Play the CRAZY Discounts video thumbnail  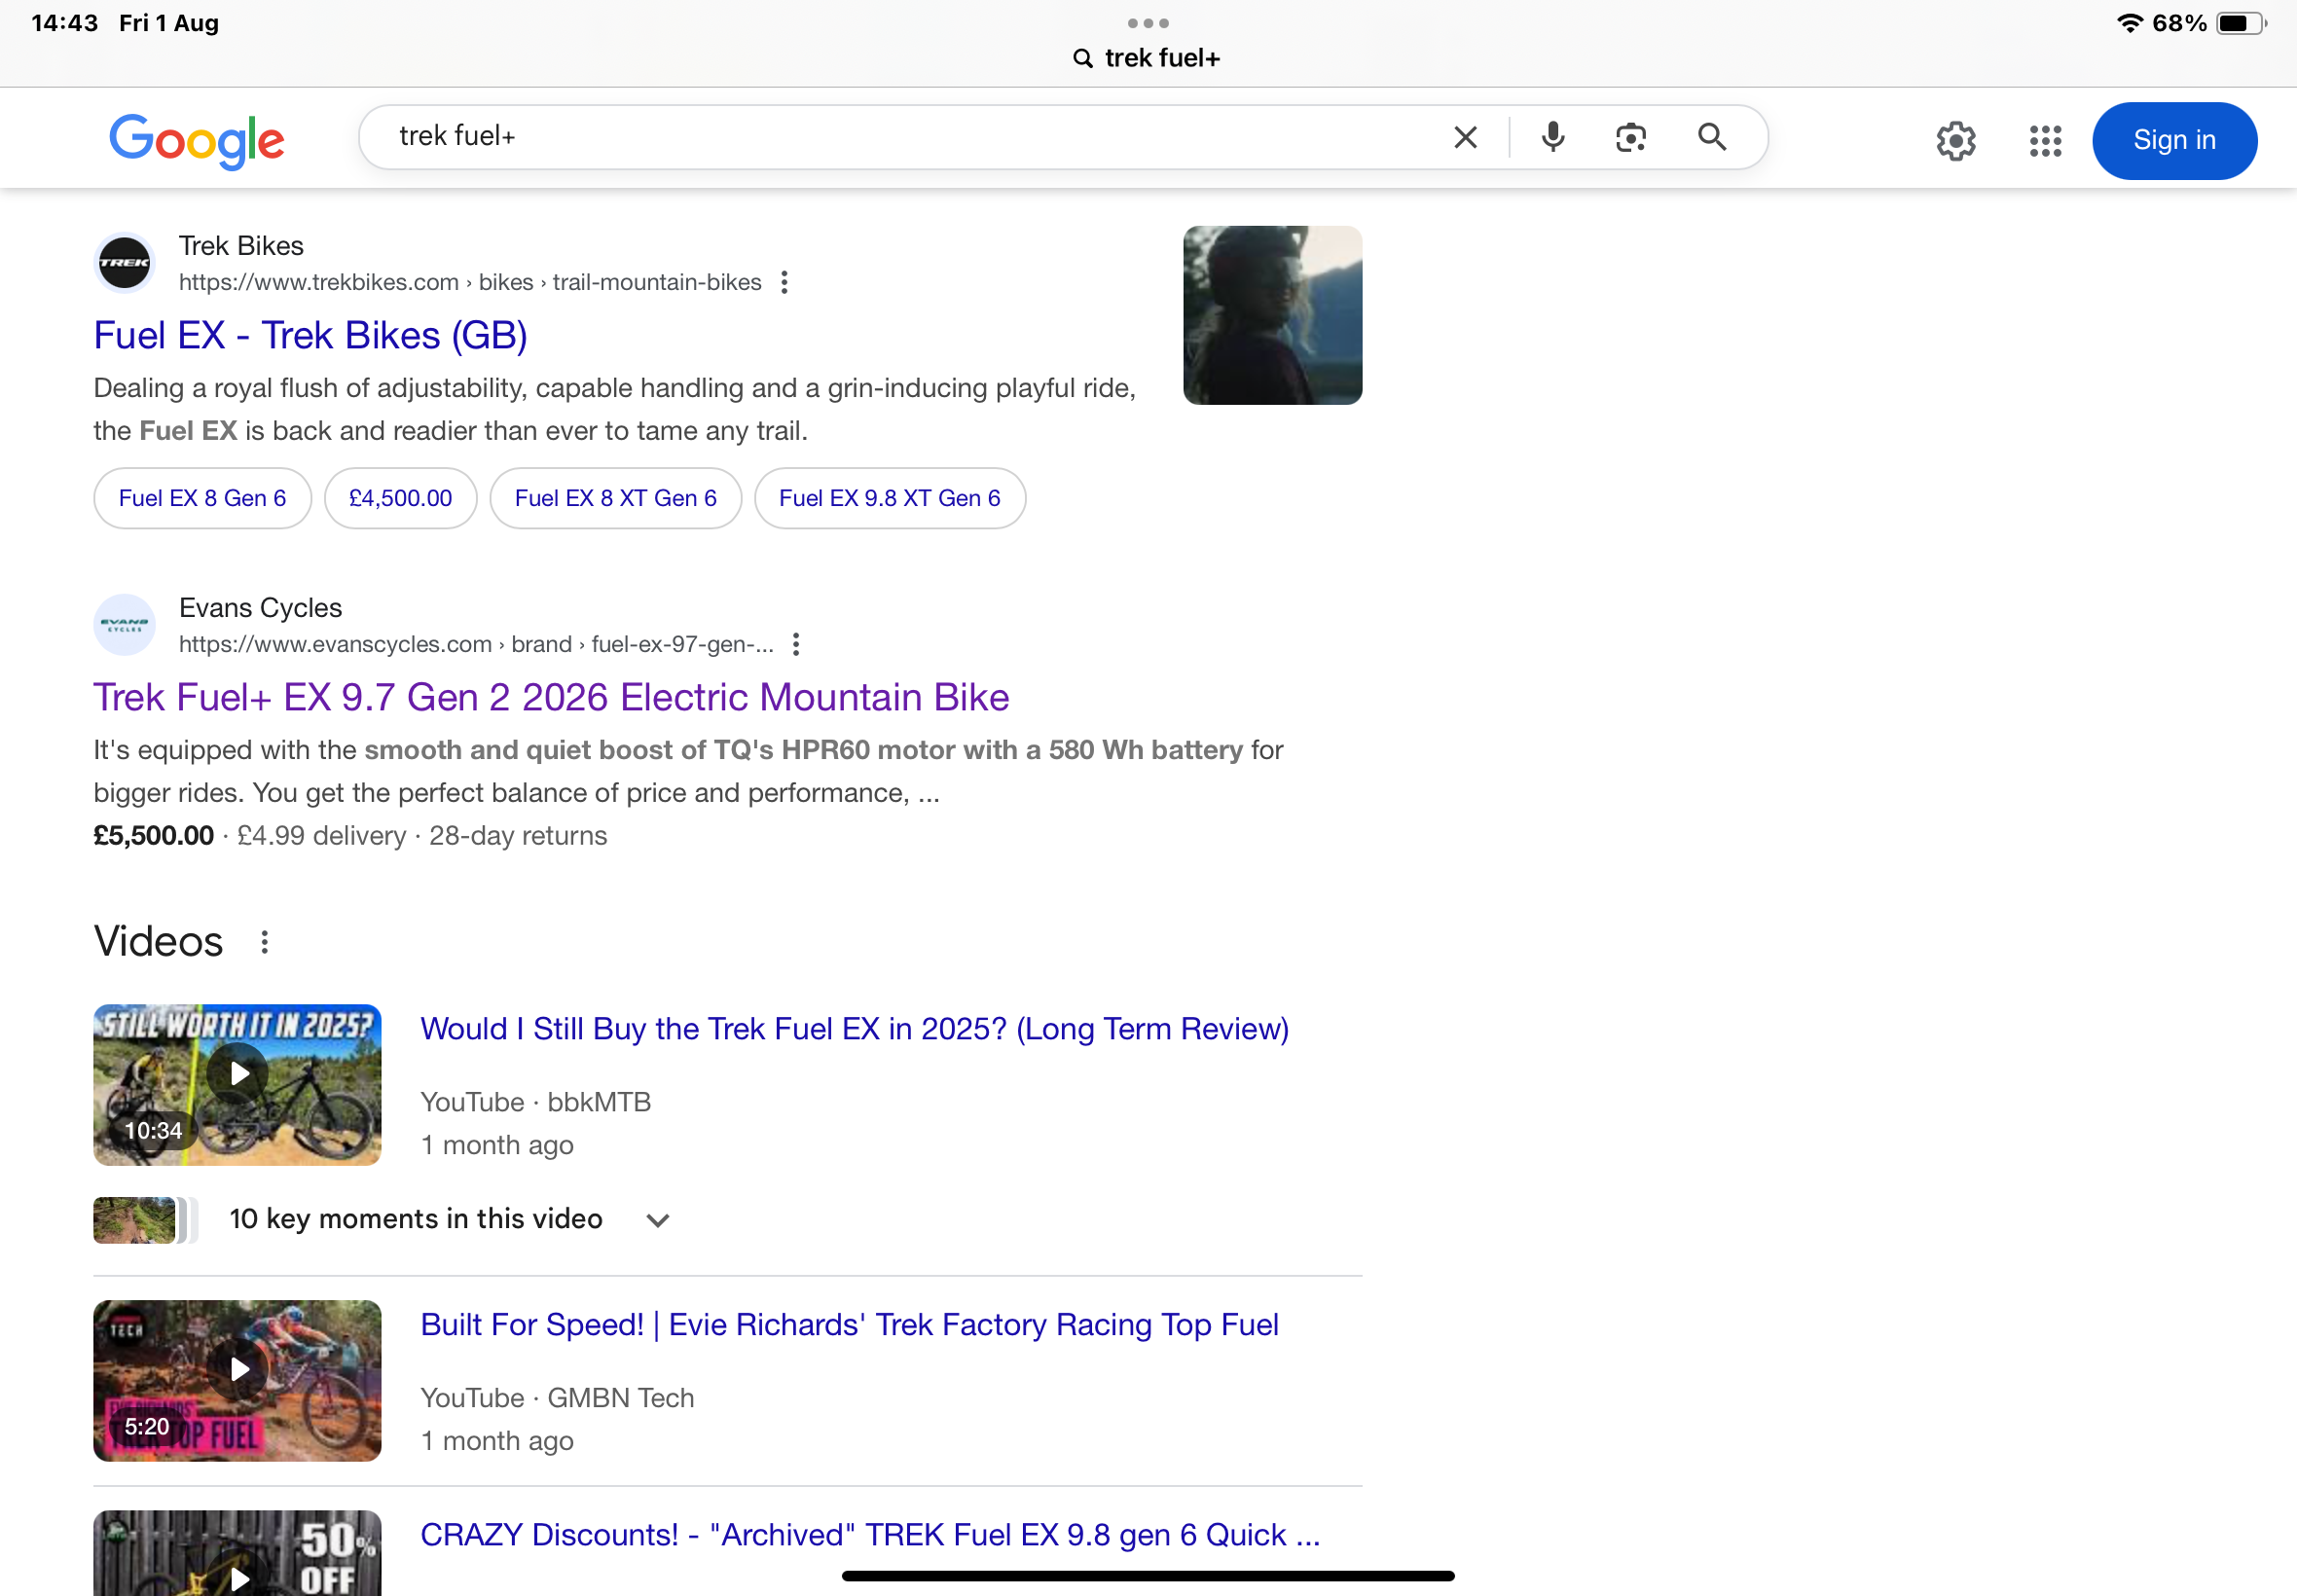tap(237, 1552)
